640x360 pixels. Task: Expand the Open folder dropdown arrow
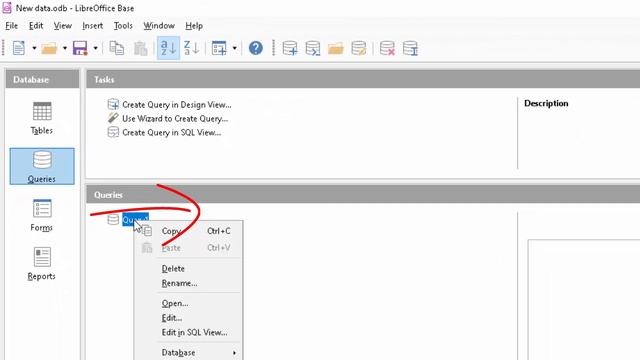point(65,48)
